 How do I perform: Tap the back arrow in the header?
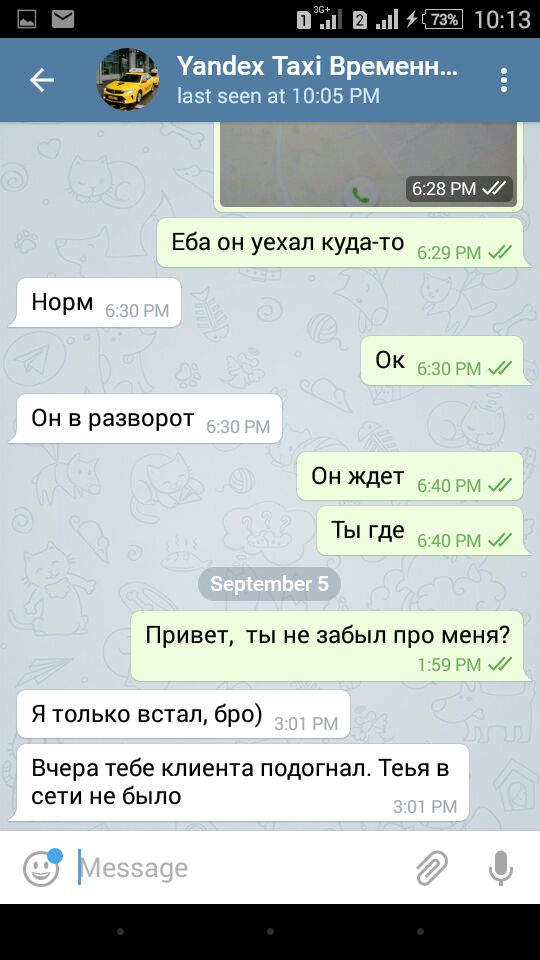point(42,80)
